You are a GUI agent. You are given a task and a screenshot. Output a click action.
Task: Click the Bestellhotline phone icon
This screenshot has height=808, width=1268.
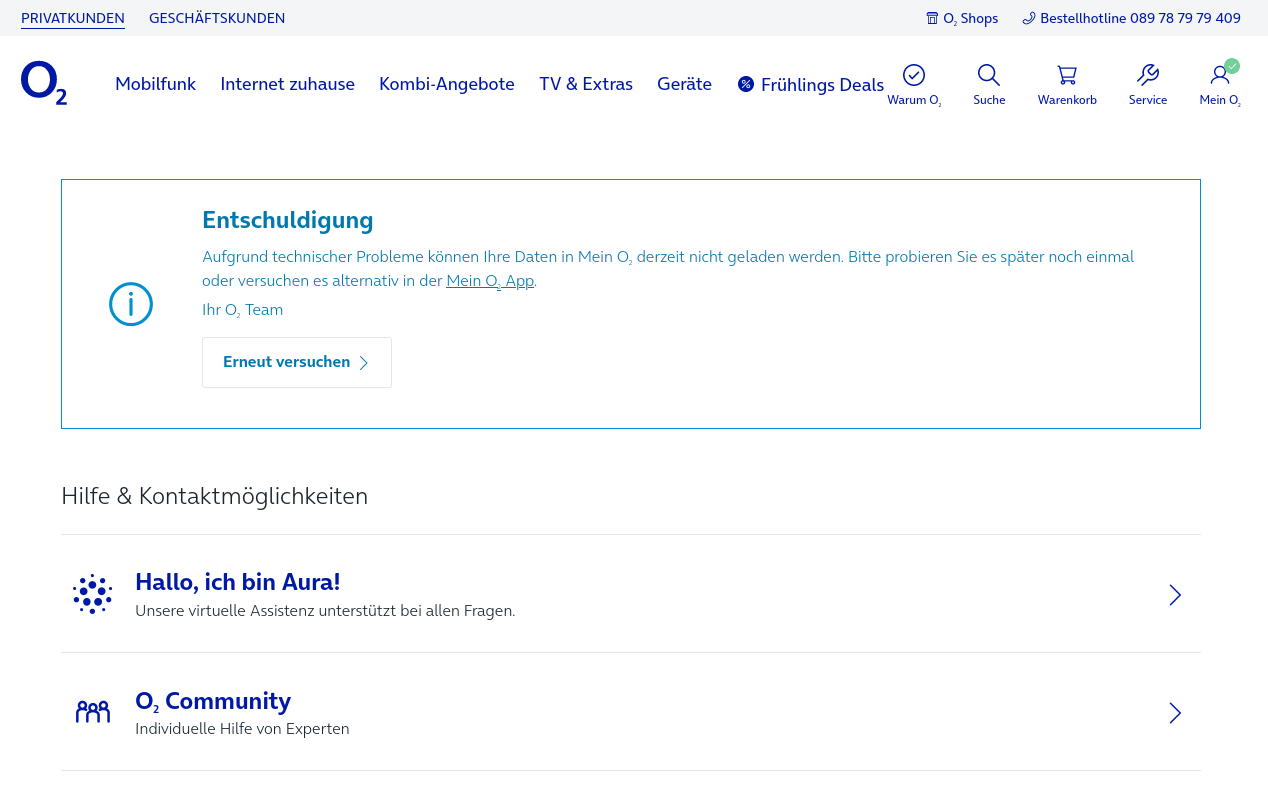[1029, 18]
